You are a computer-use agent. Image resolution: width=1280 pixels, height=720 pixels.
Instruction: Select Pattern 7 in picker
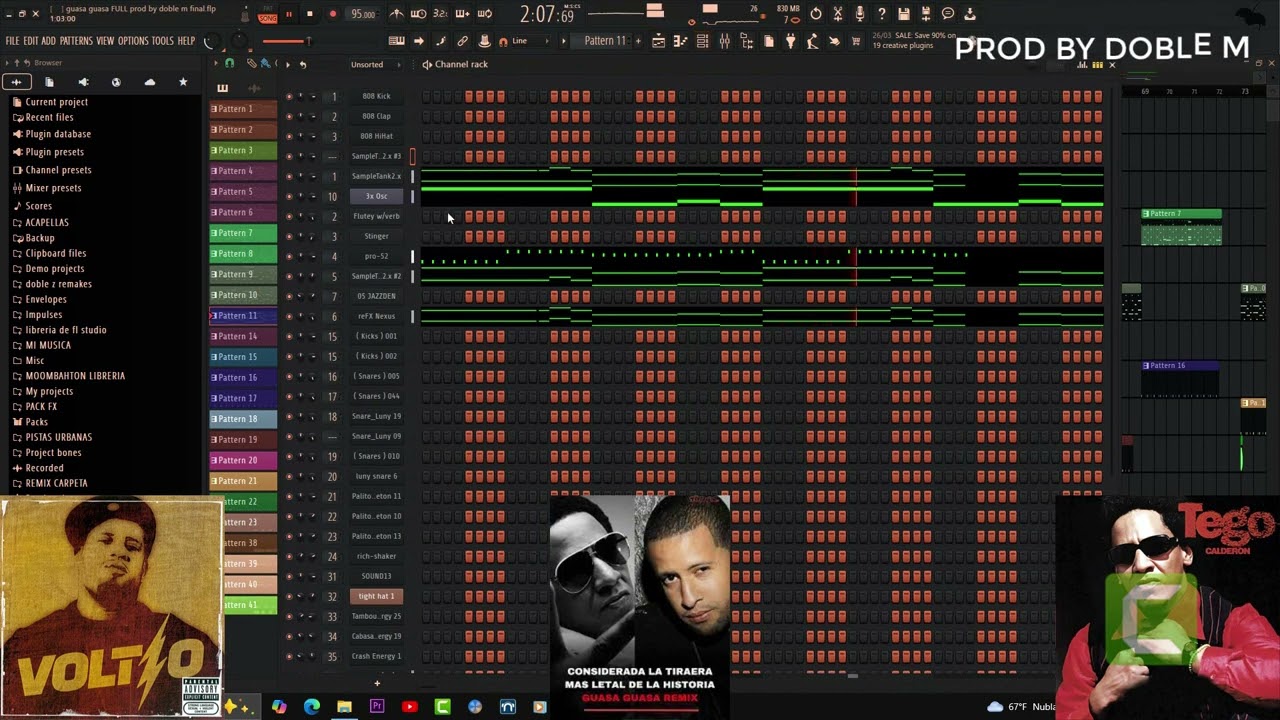tap(243, 233)
